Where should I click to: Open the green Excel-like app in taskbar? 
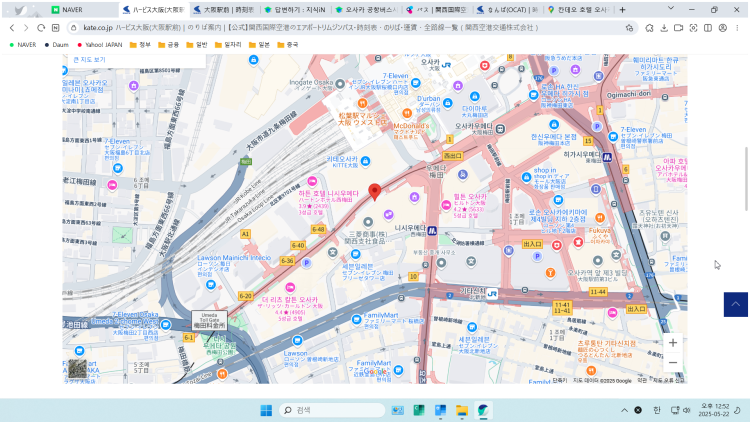(419, 410)
